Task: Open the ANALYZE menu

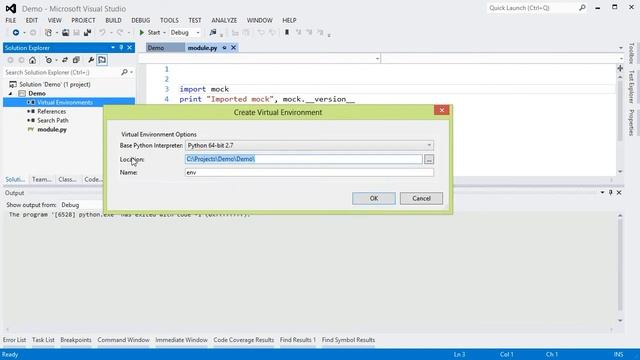Action: [224, 20]
